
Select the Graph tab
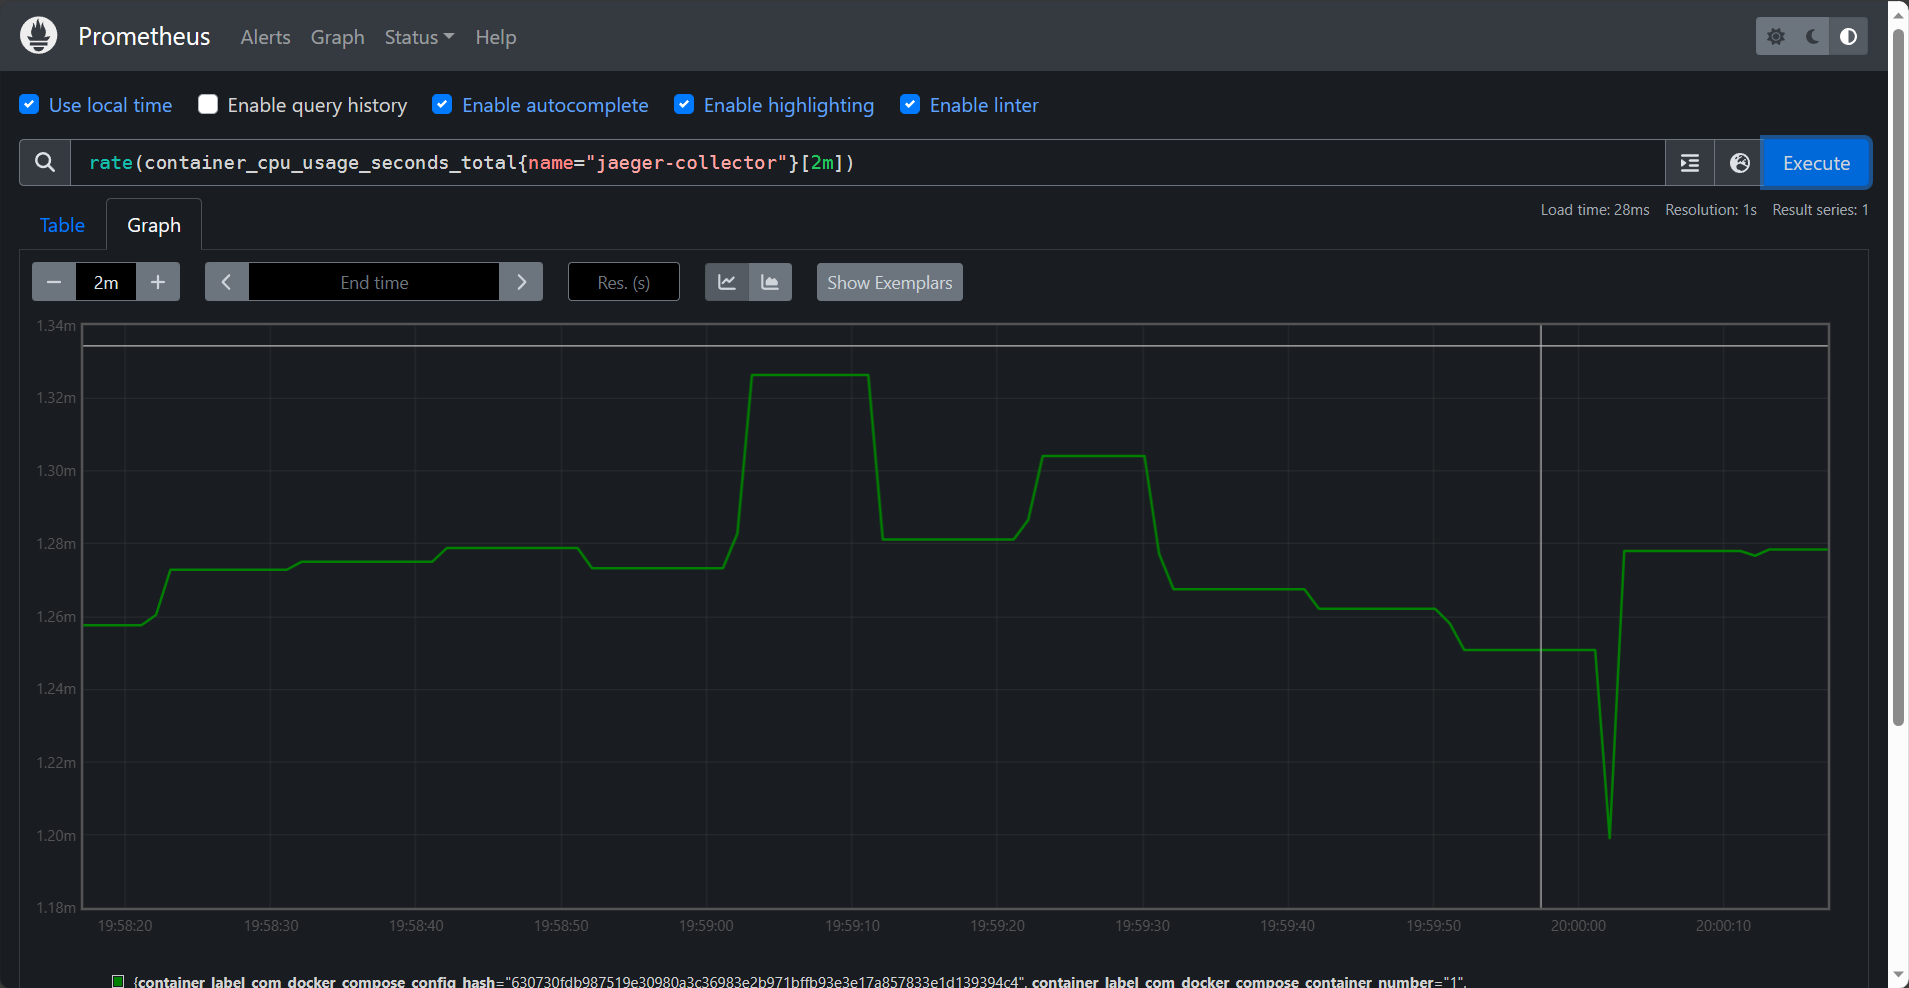154,225
